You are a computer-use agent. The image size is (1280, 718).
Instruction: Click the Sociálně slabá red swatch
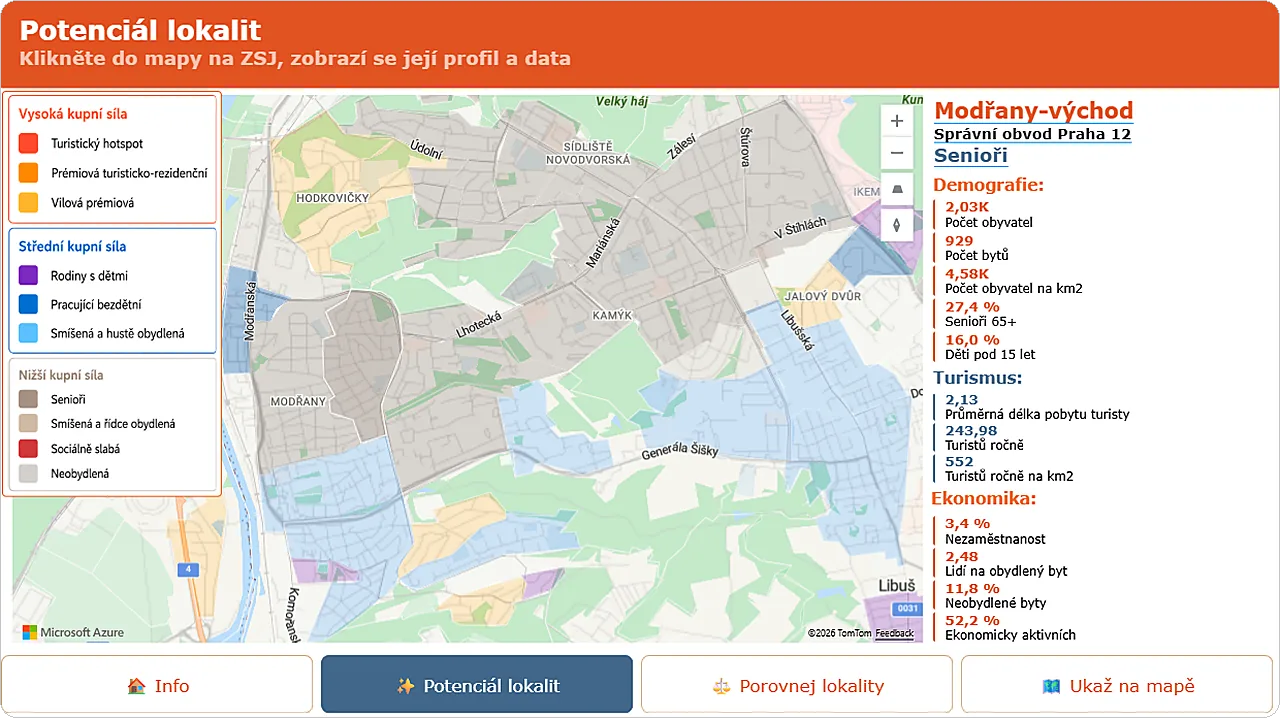28,449
